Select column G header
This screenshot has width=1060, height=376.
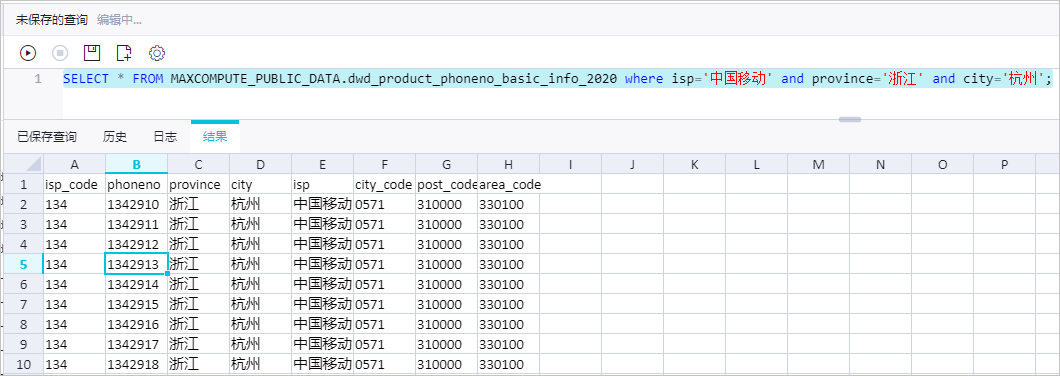pyautogui.click(x=447, y=164)
